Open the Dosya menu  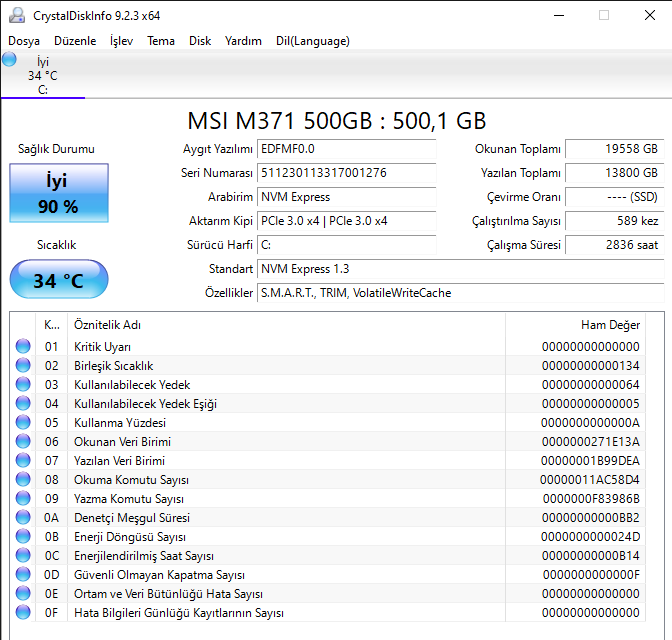tap(25, 41)
